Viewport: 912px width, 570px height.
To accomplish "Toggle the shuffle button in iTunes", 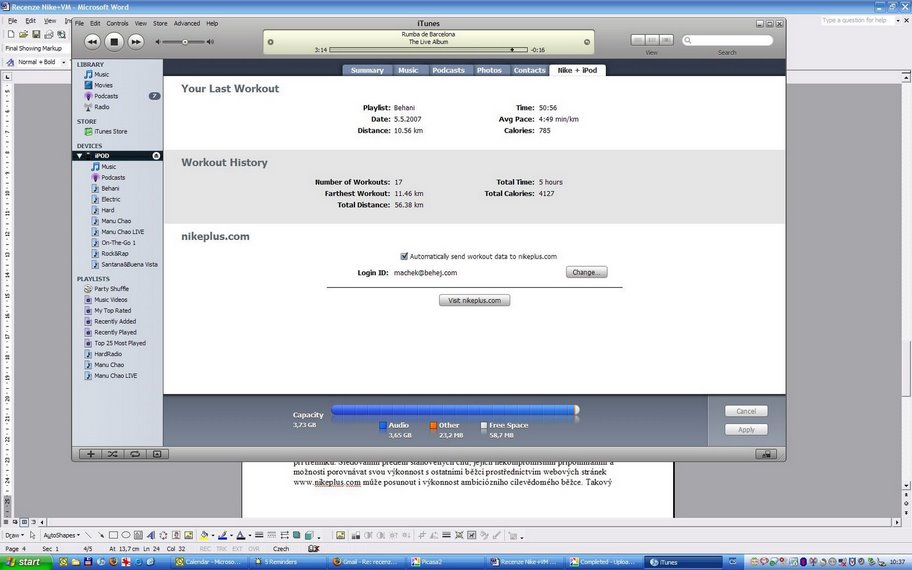I will tap(112, 454).
